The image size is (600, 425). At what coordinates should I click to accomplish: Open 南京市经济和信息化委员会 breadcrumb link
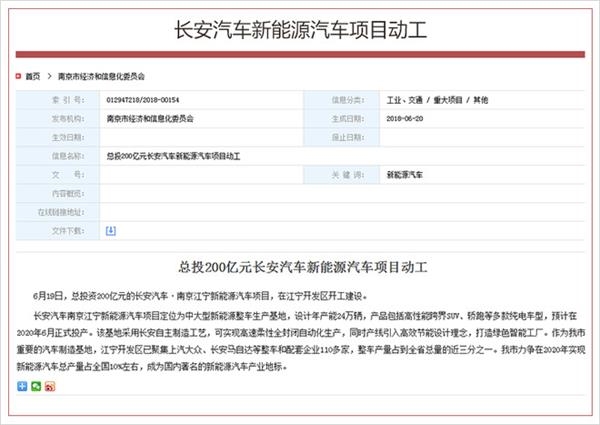[x=101, y=77]
